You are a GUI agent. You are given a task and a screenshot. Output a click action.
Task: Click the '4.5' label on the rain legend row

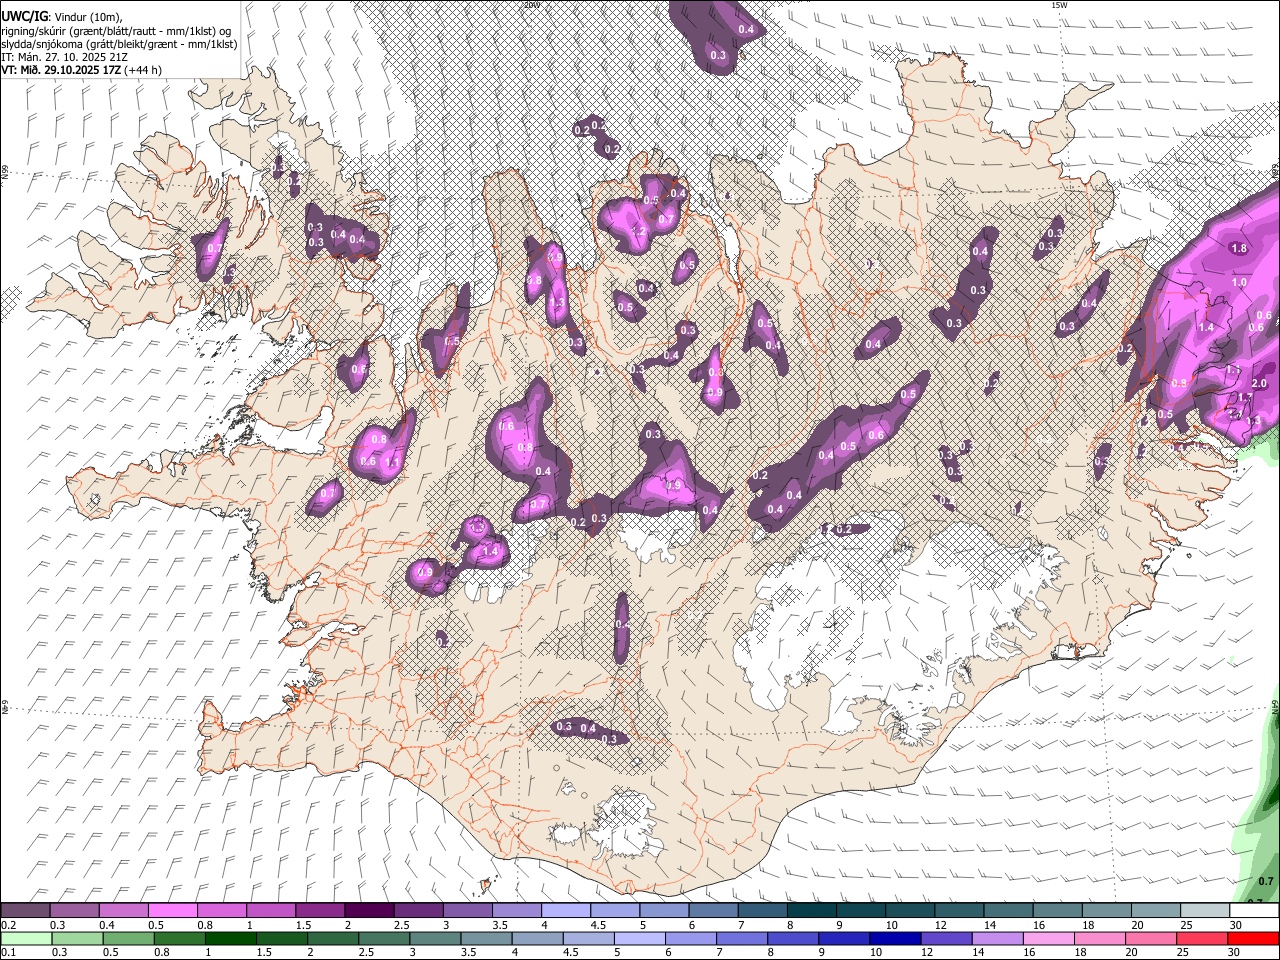pos(571,952)
